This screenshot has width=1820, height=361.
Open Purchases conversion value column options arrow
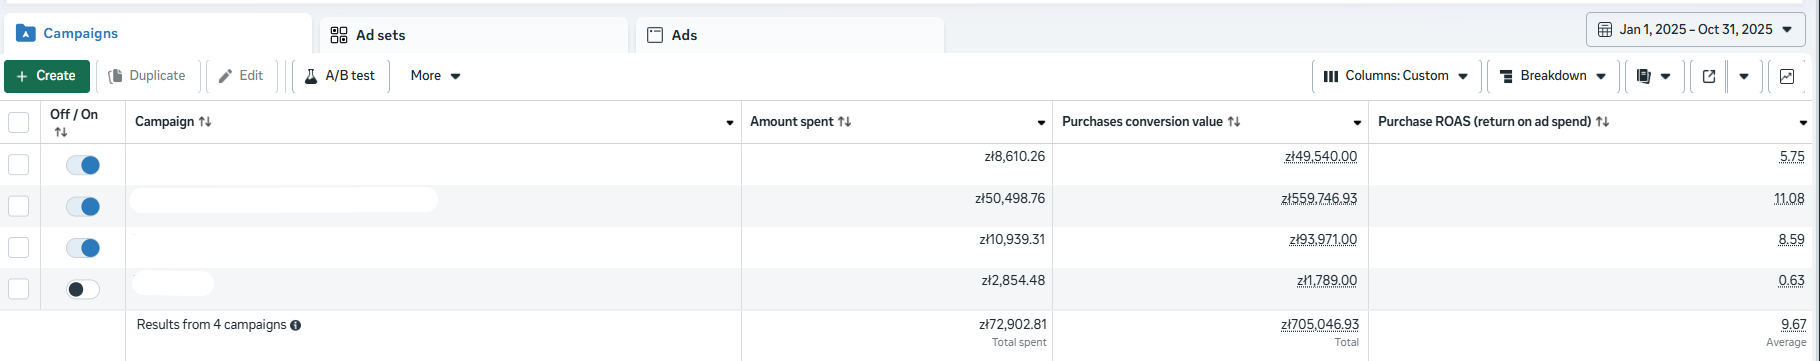pos(1357,123)
